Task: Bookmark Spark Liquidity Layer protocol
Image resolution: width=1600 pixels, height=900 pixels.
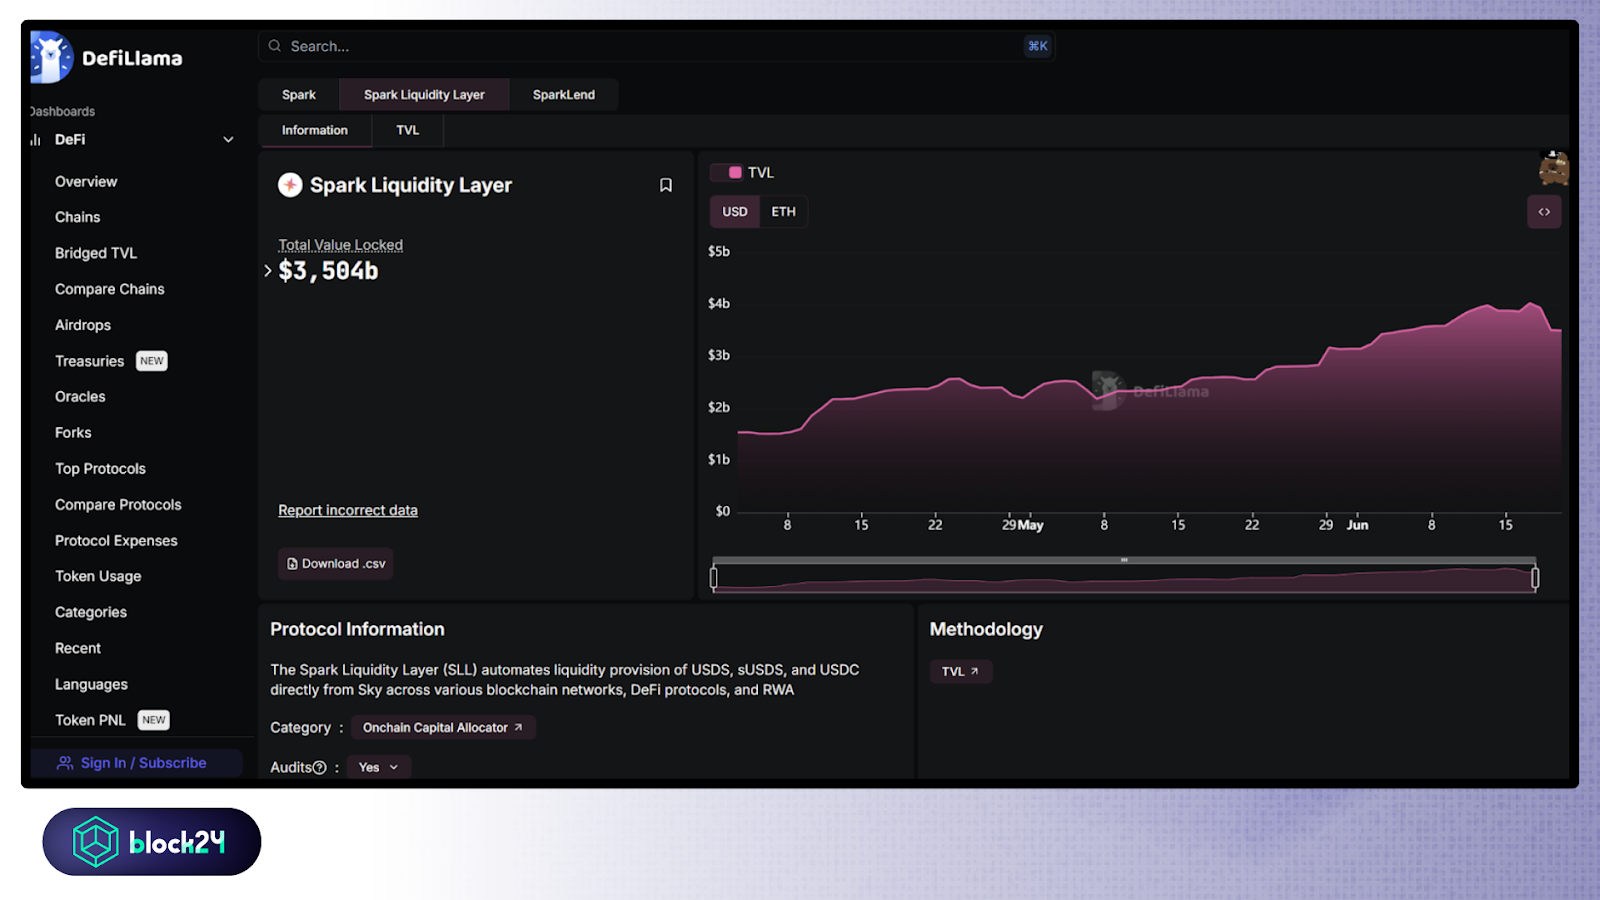Action: 666,185
